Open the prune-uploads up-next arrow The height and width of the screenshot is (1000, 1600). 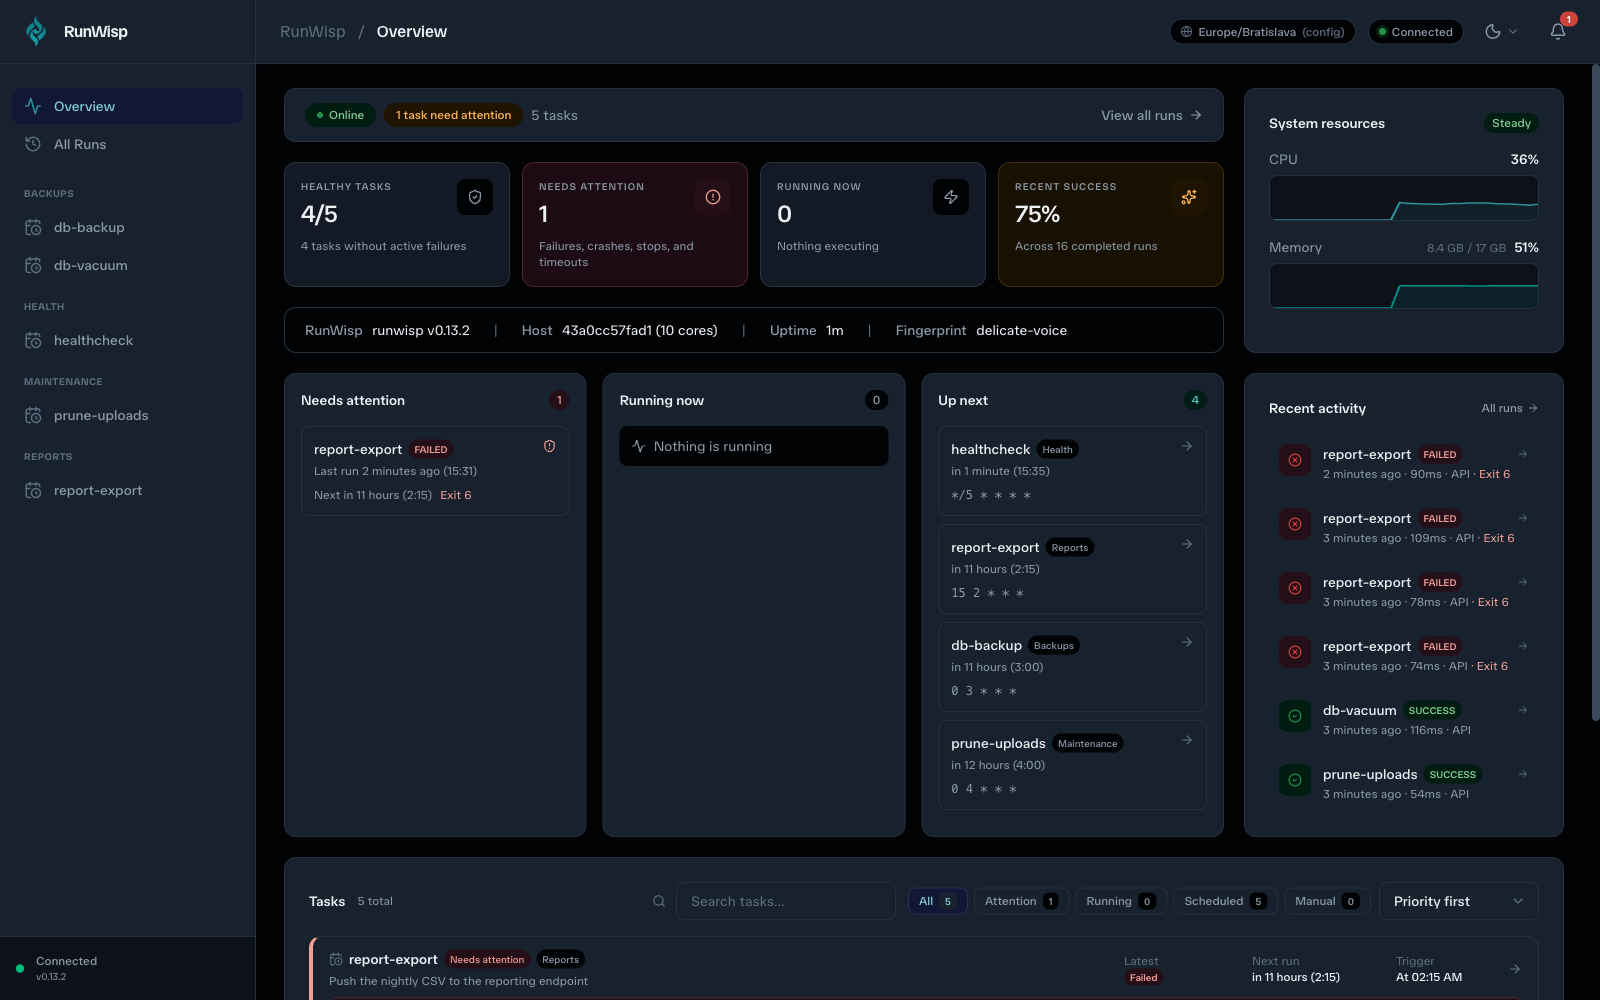point(1187,740)
